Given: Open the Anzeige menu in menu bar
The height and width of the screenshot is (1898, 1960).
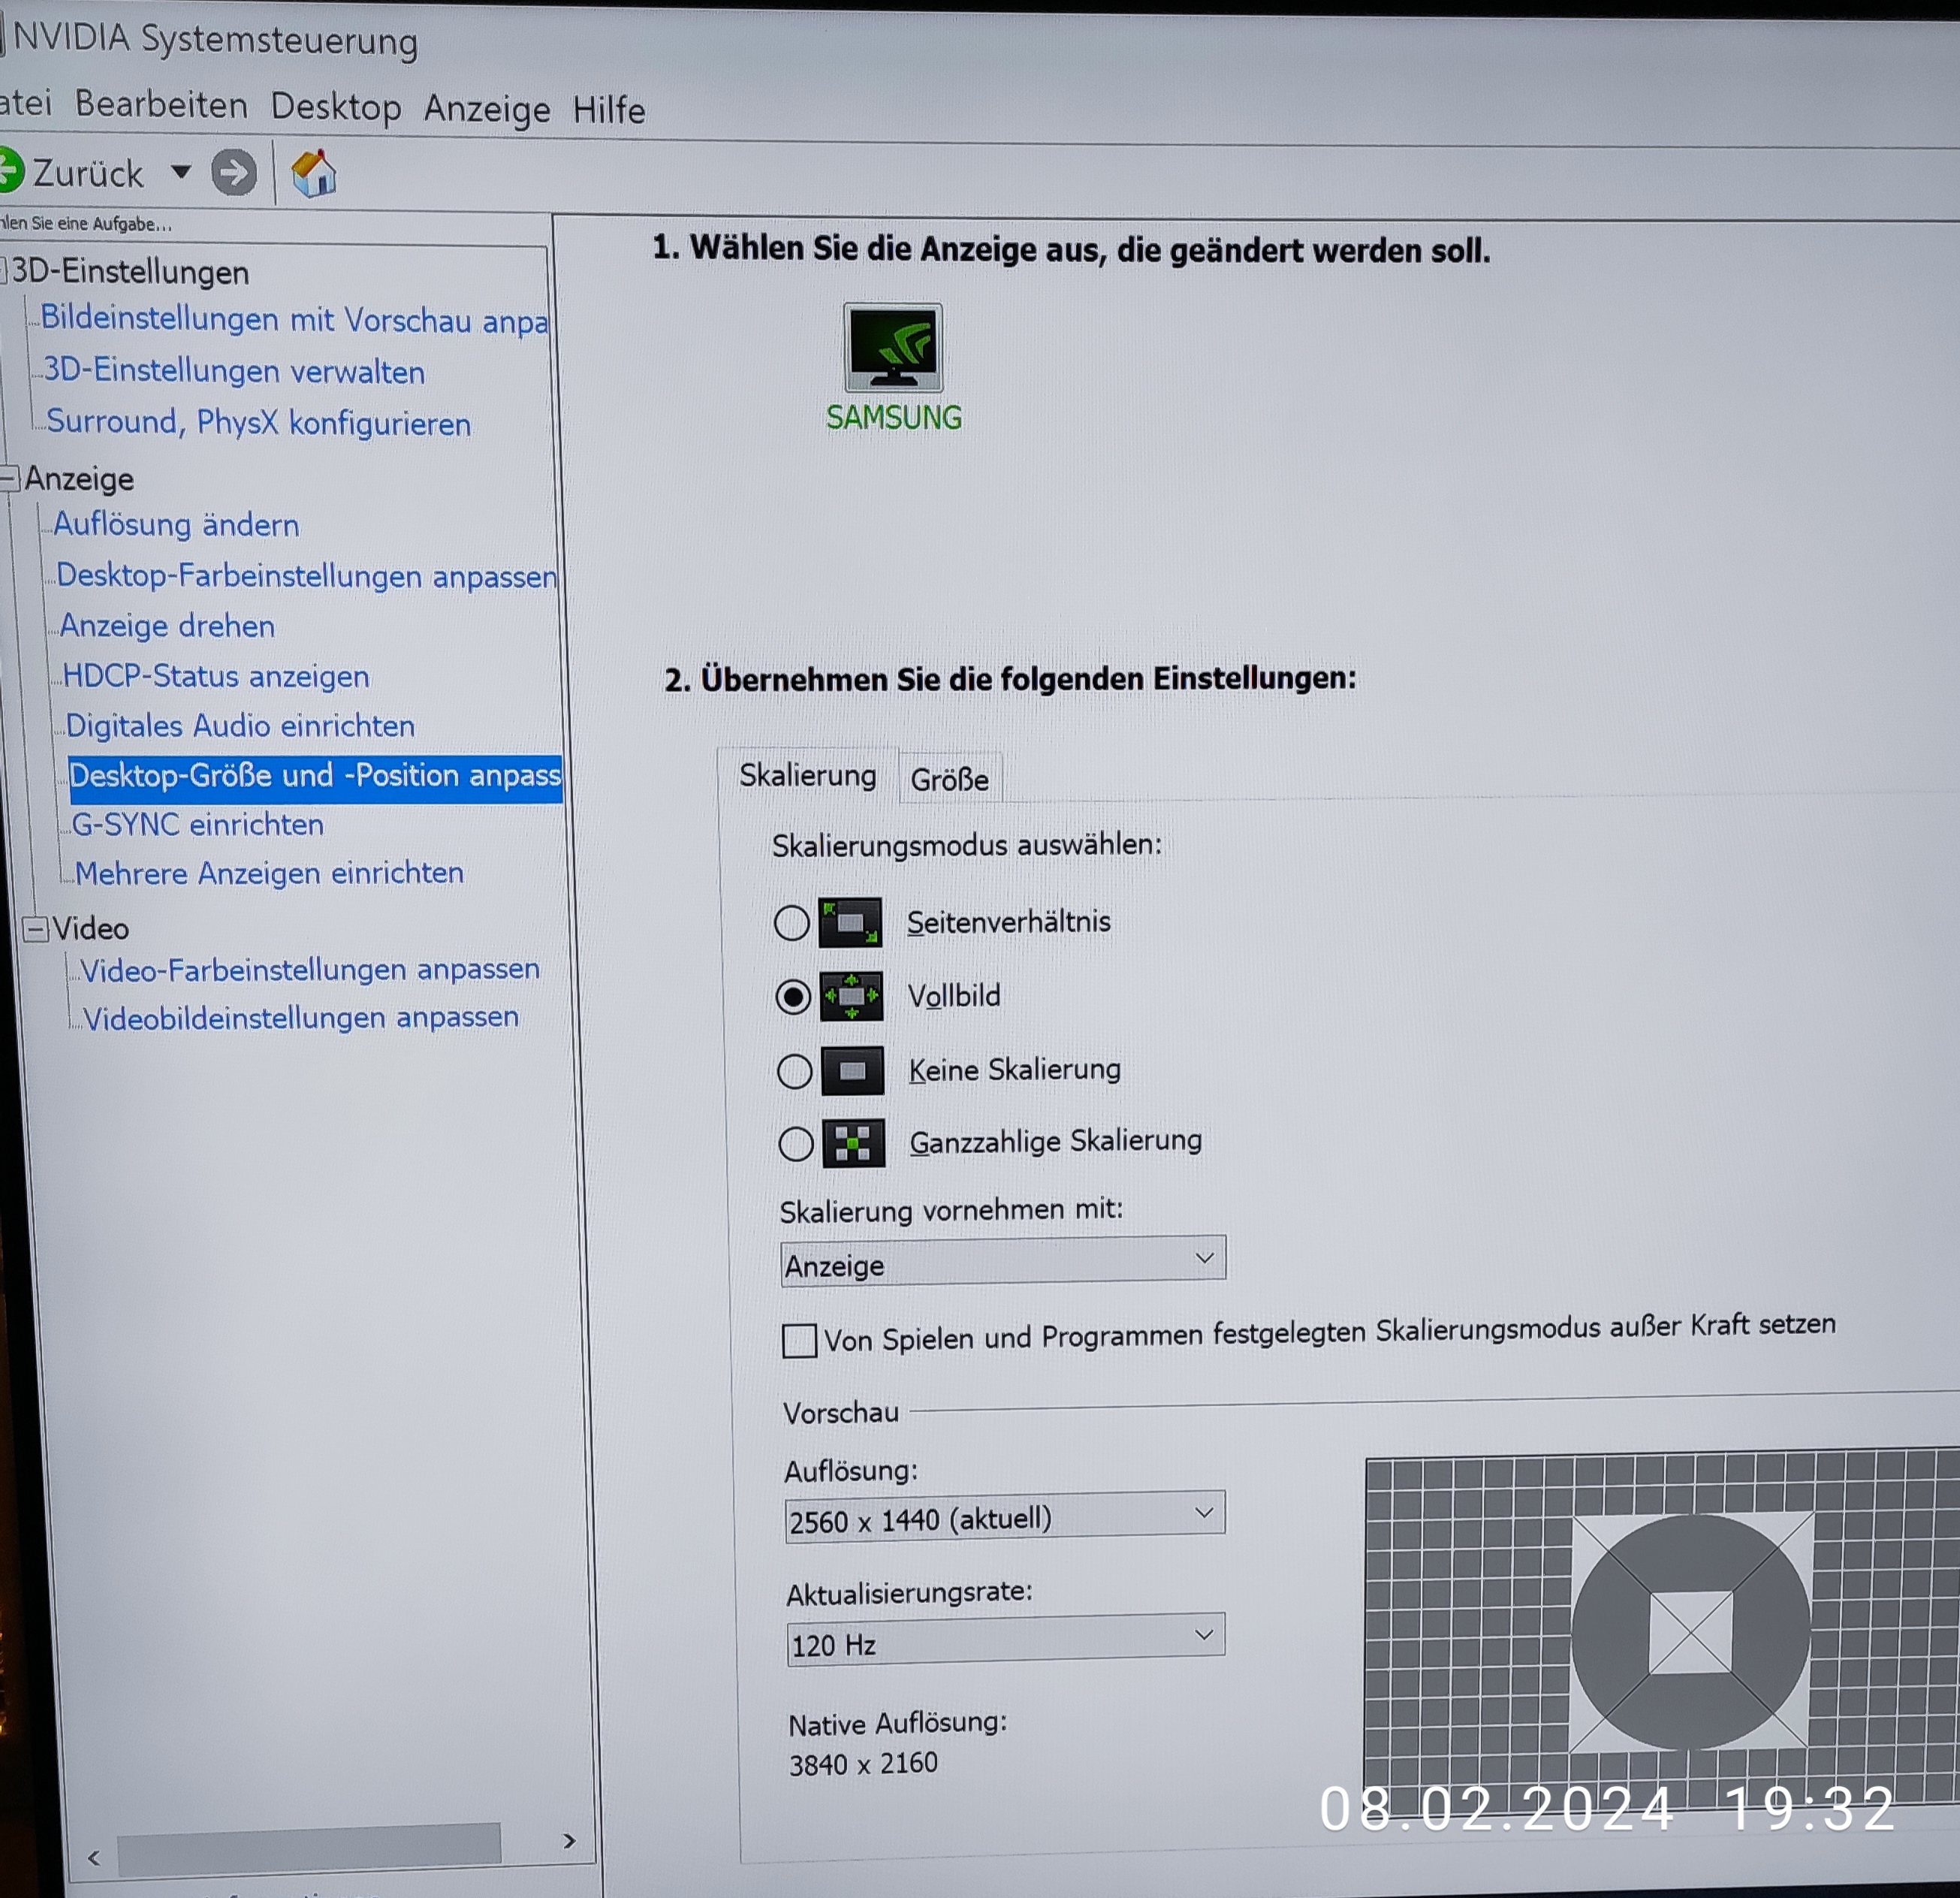Looking at the screenshot, I should 487,108.
